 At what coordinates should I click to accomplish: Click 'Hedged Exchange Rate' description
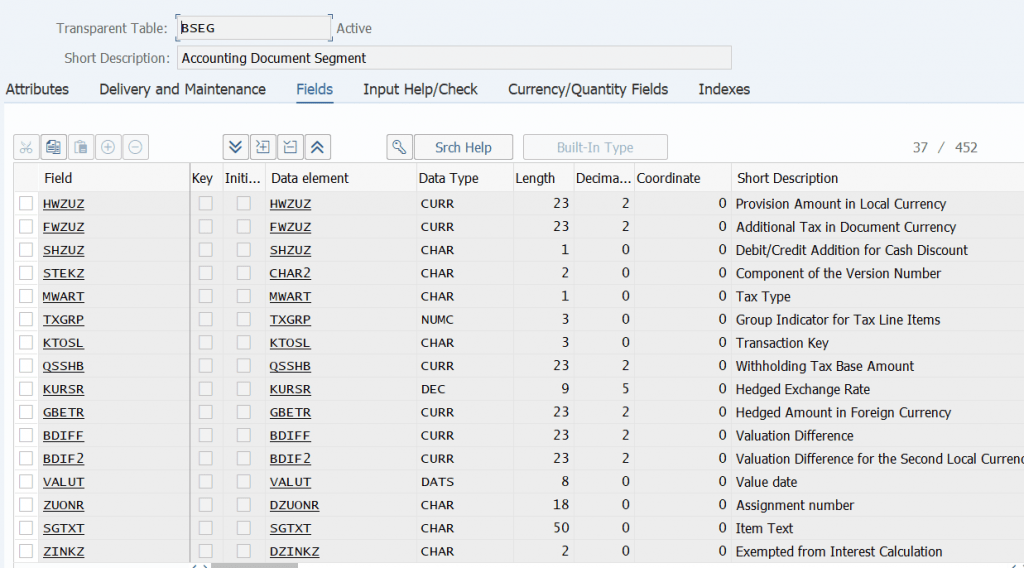(803, 389)
